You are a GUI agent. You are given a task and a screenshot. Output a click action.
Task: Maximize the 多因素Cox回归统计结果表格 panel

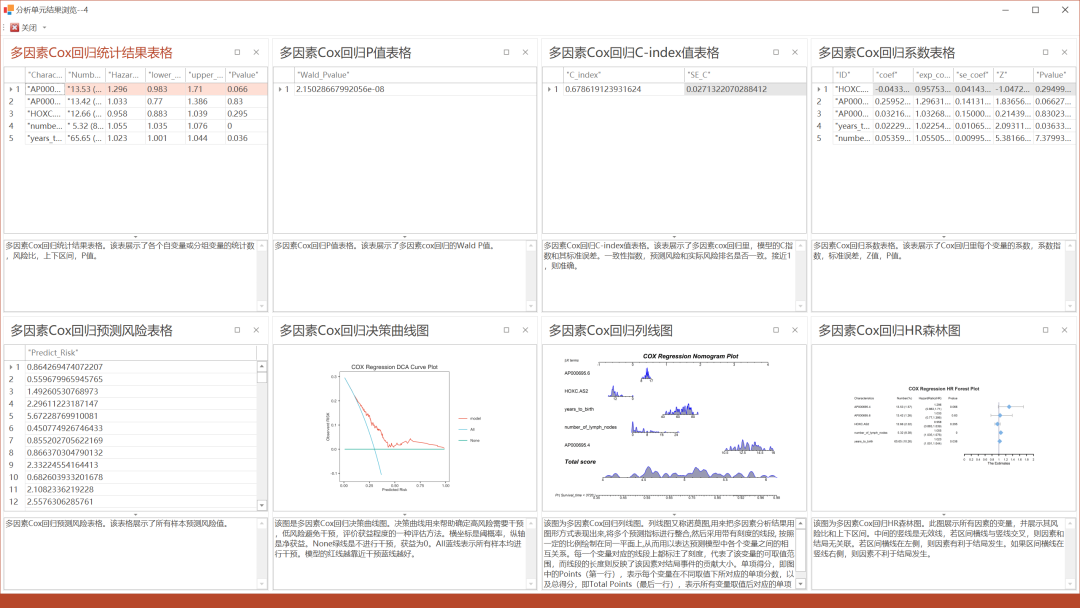click(x=237, y=52)
